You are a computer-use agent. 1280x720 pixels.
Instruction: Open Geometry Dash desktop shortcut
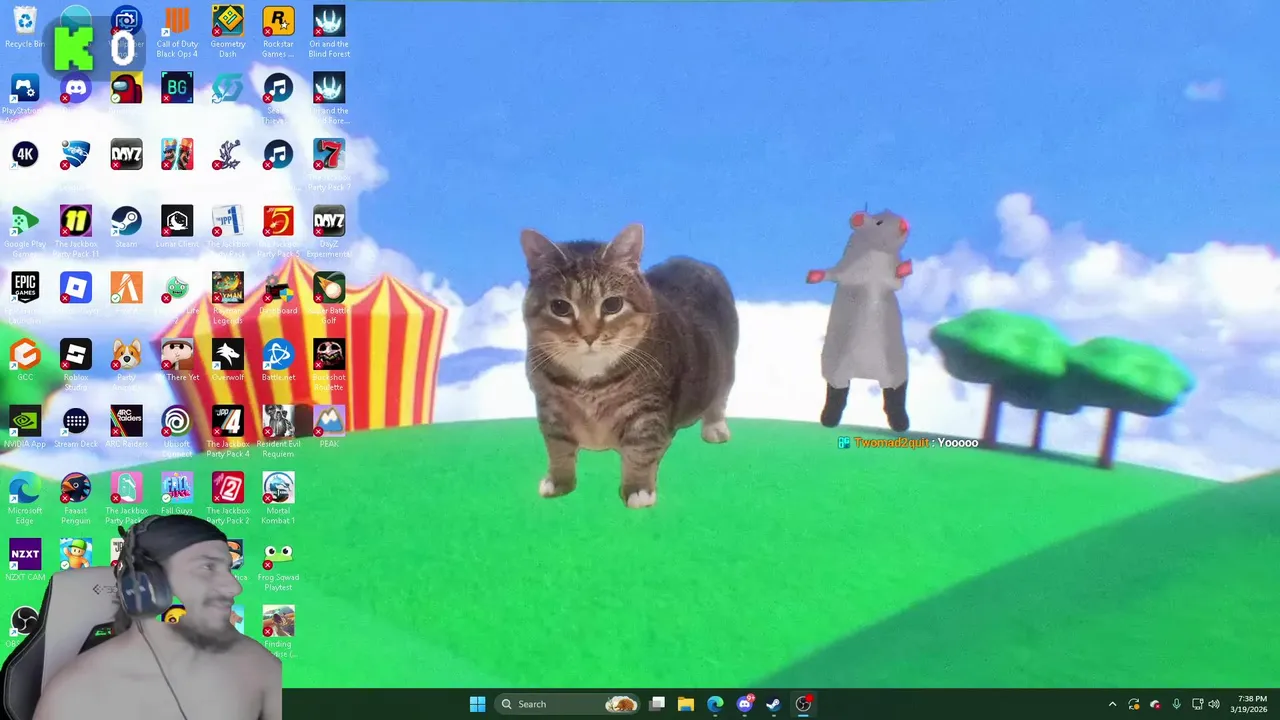(228, 31)
